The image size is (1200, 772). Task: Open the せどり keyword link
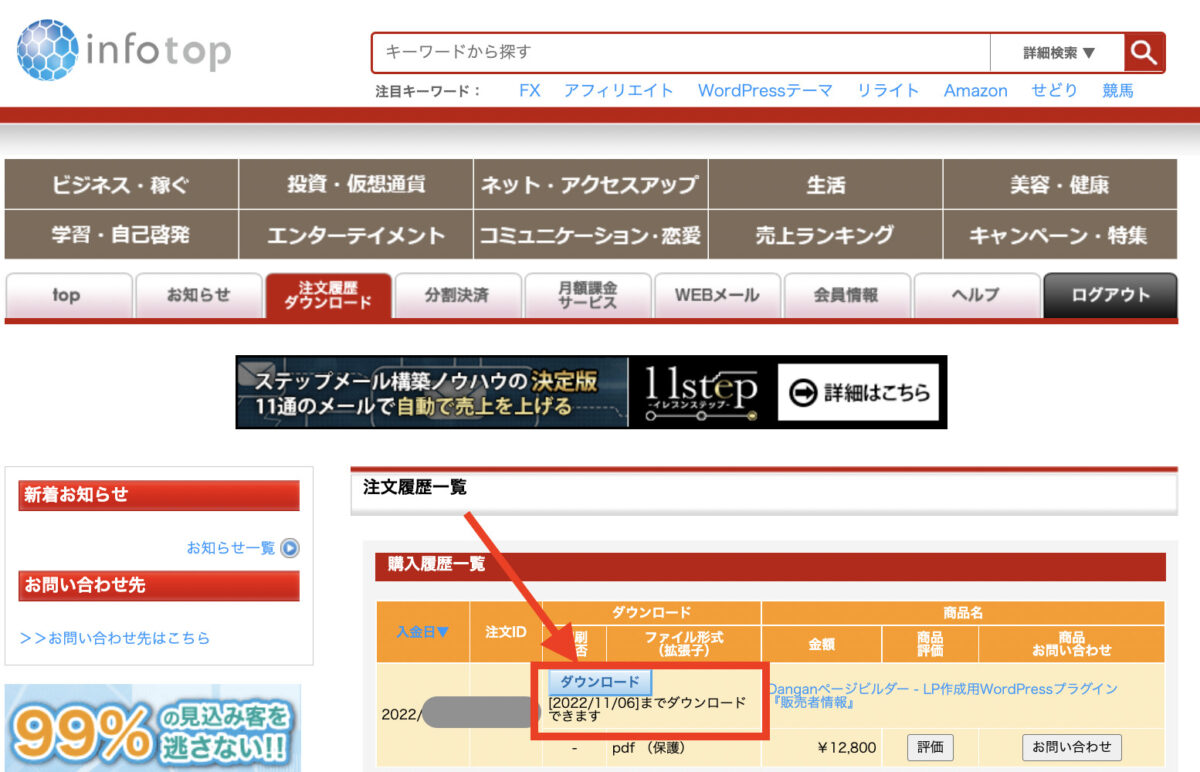point(1055,90)
